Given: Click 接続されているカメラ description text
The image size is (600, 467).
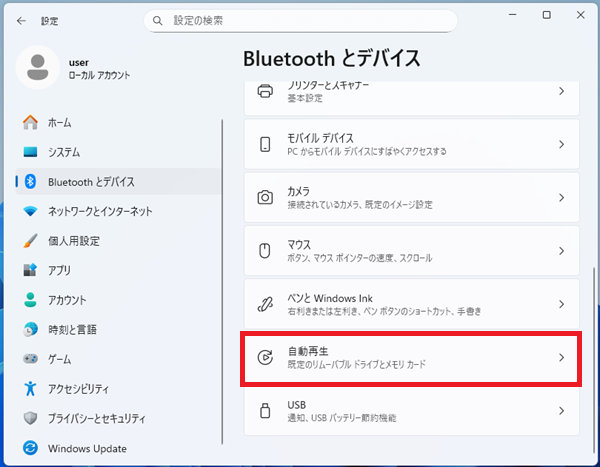Looking at the screenshot, I should point(360,205).
